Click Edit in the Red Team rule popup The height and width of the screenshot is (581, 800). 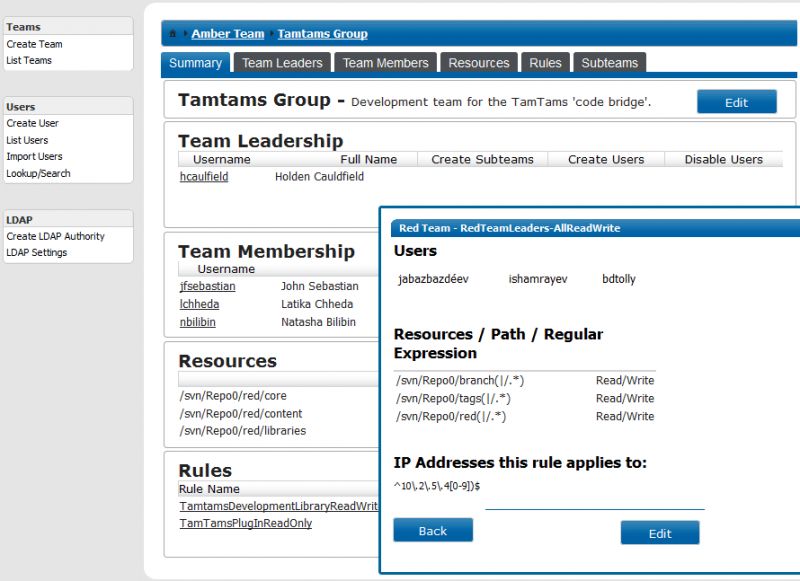660,533
